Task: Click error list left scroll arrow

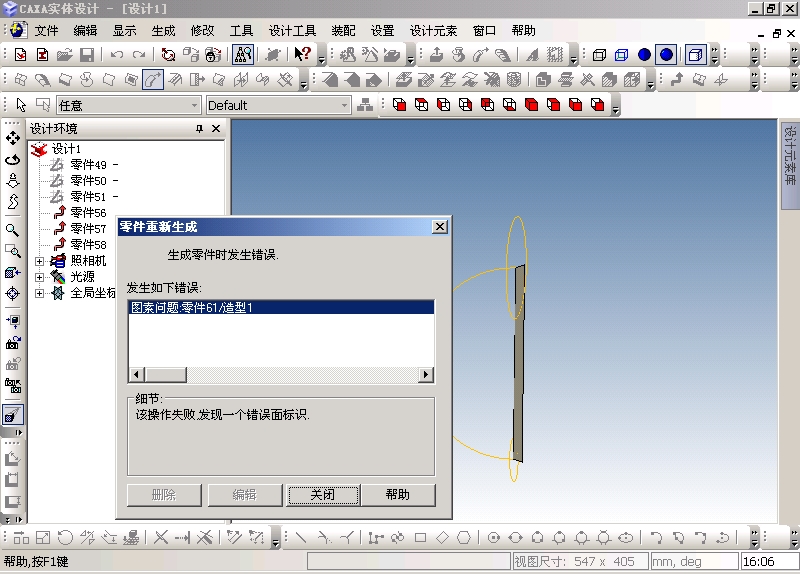Action: 136,375
